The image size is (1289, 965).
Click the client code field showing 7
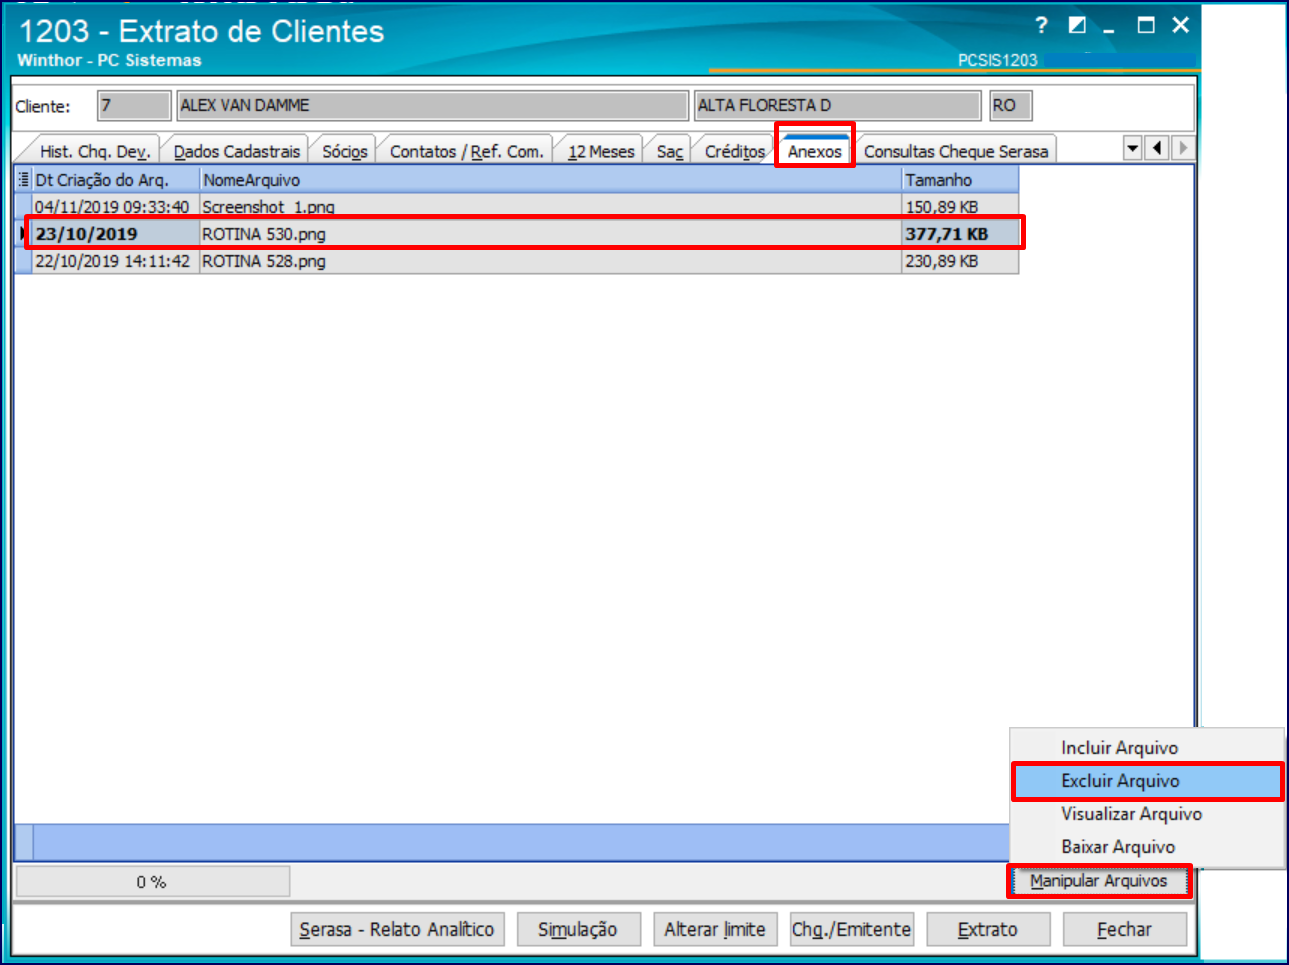tap(134, 105)
